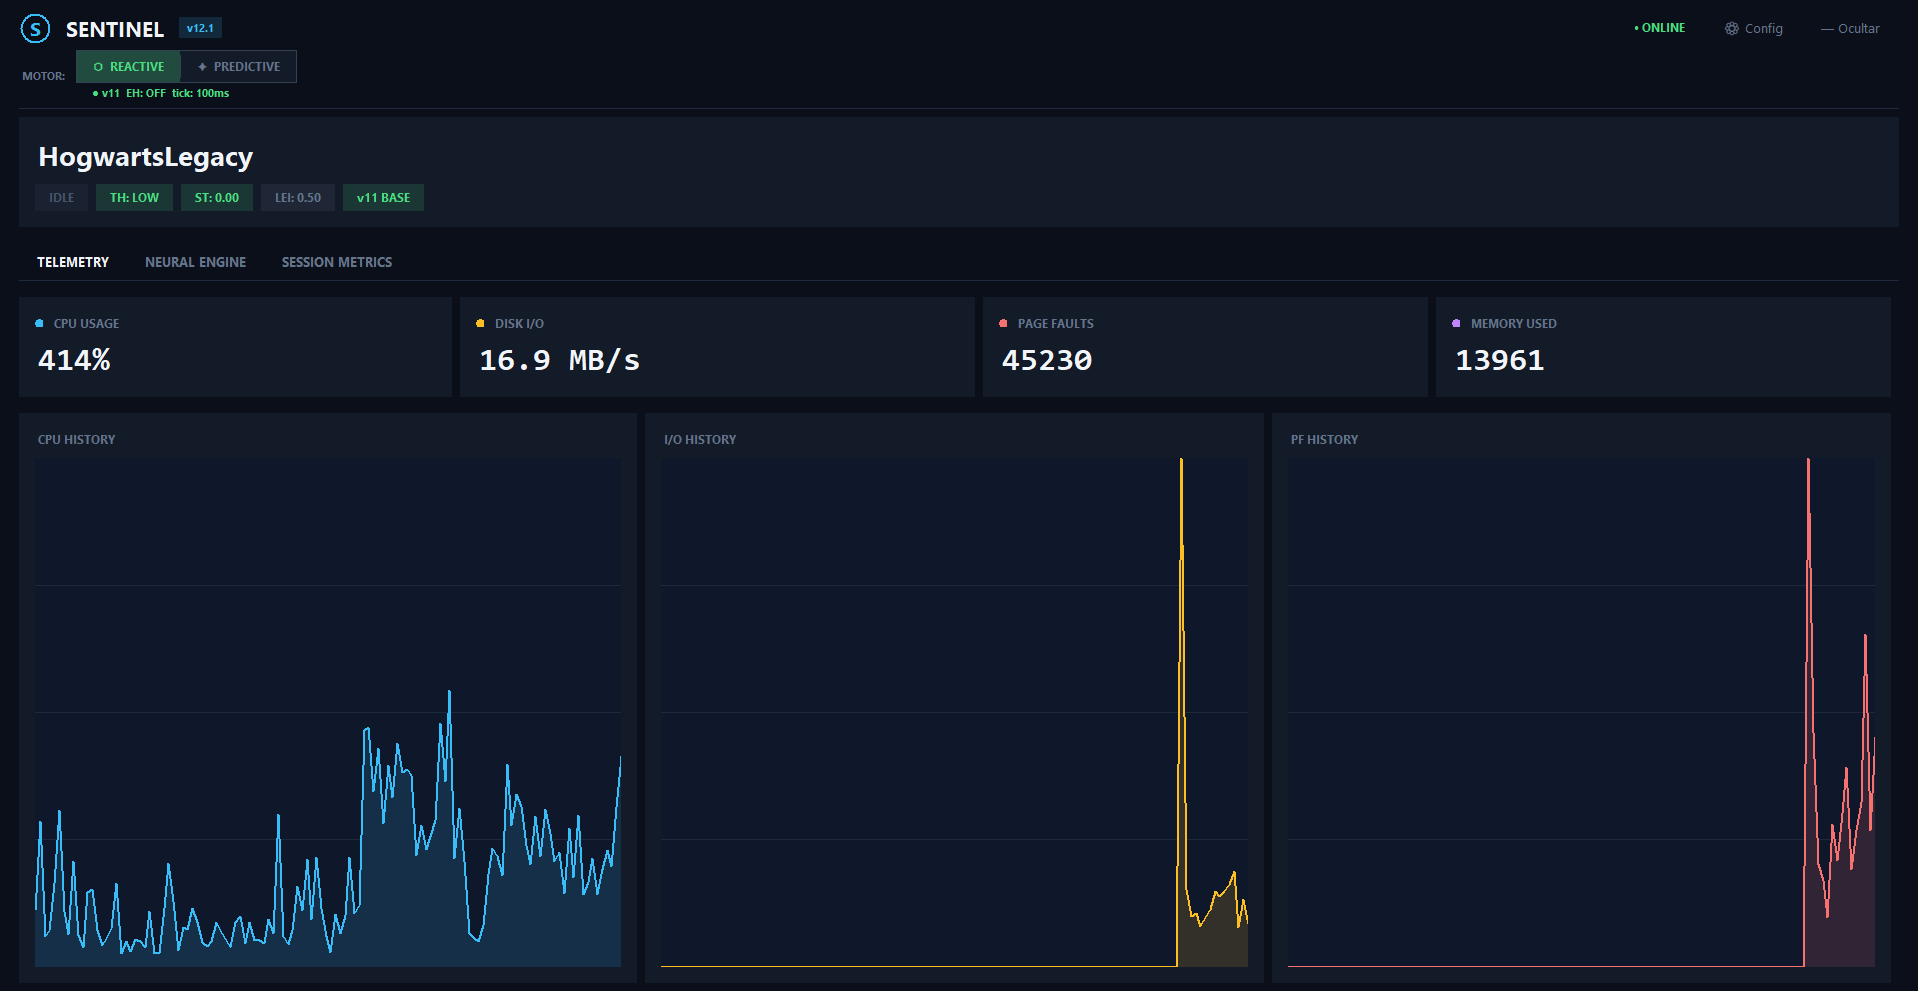
Task: Click the CPU USAGE label
Action: (x=86, y=323)
